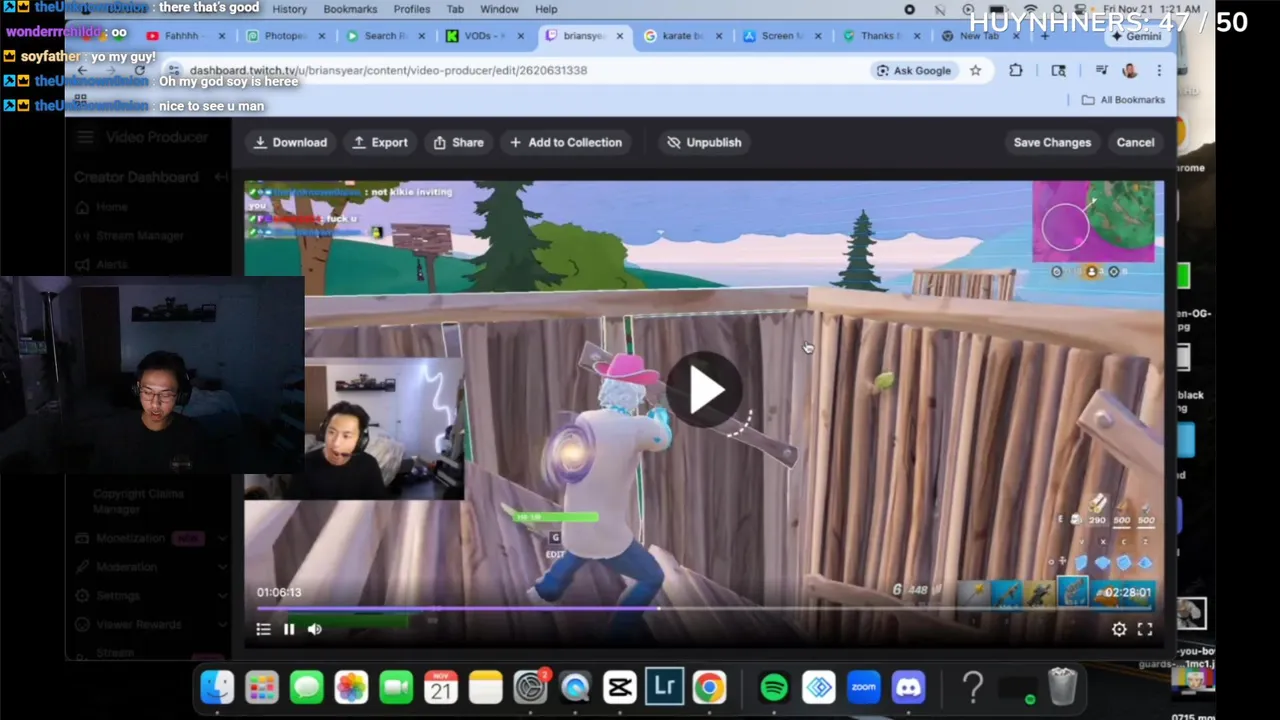Open the Bookmarks menu
Image resolution: width=1280 pixels, height=720 pixels.
click(x=350, y=9)
